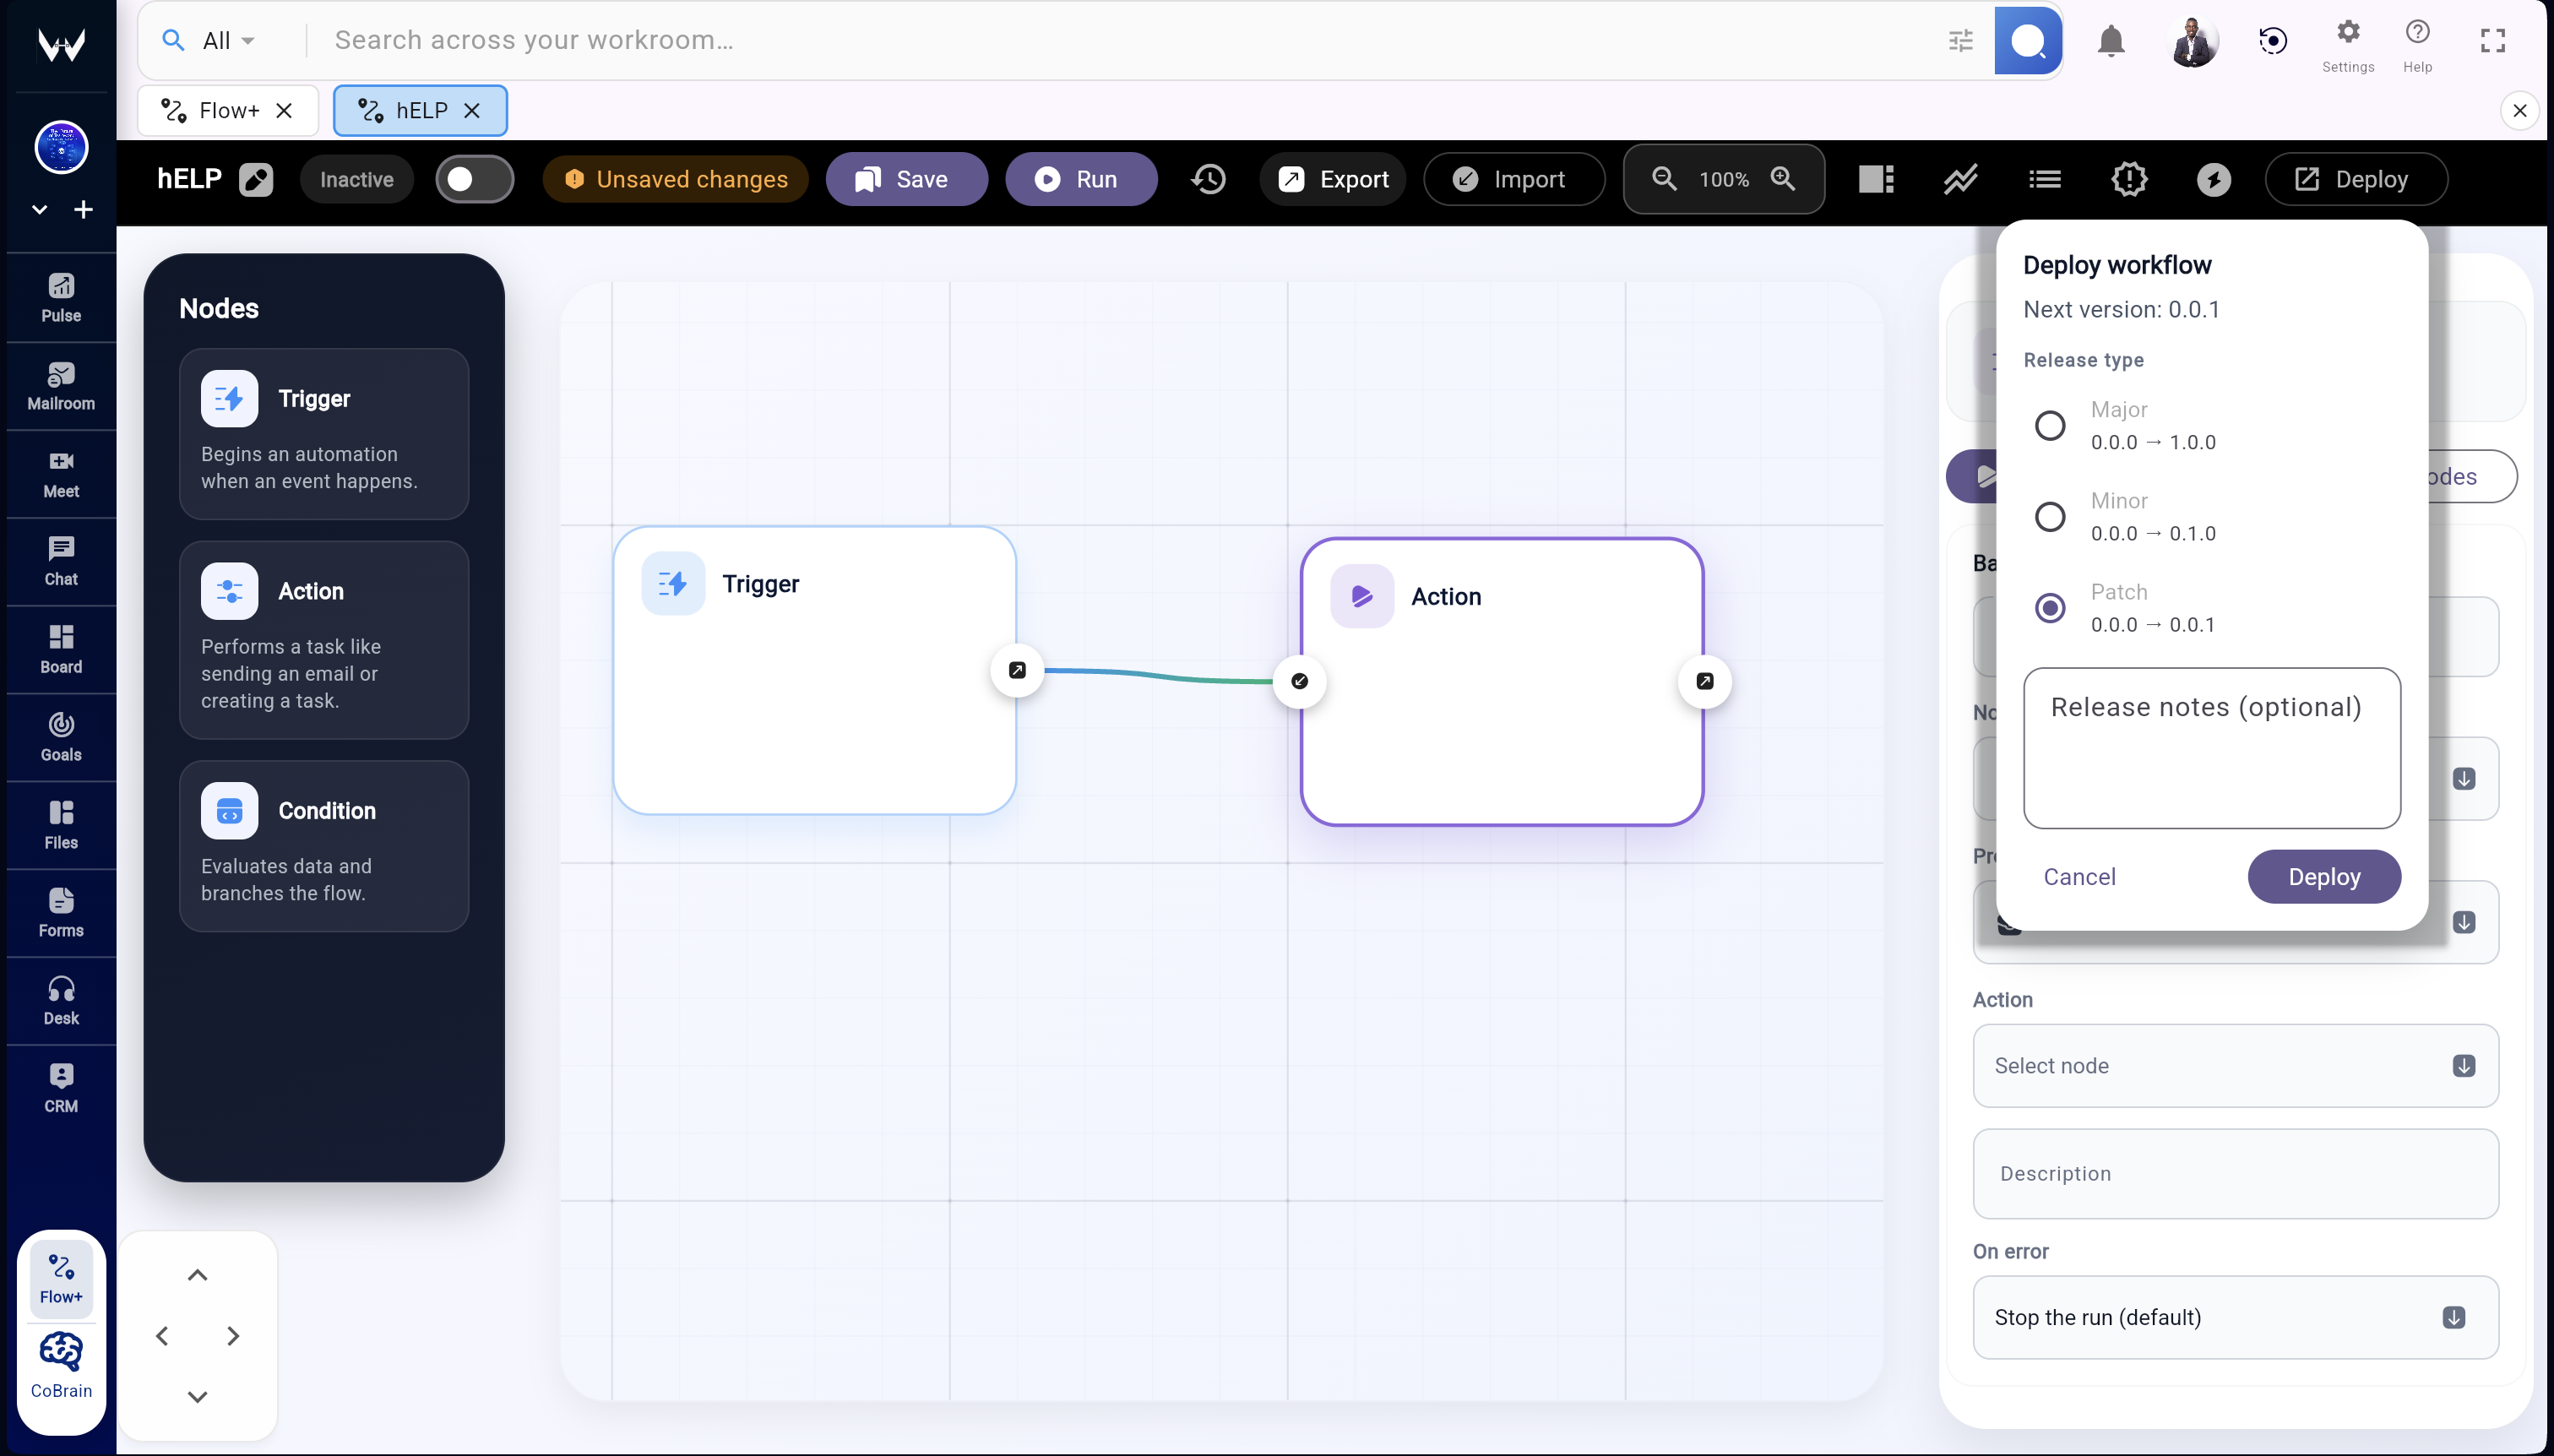Select the Chat icon in the sidebar
The image size is (2554, 1456).
pos(60,560)
